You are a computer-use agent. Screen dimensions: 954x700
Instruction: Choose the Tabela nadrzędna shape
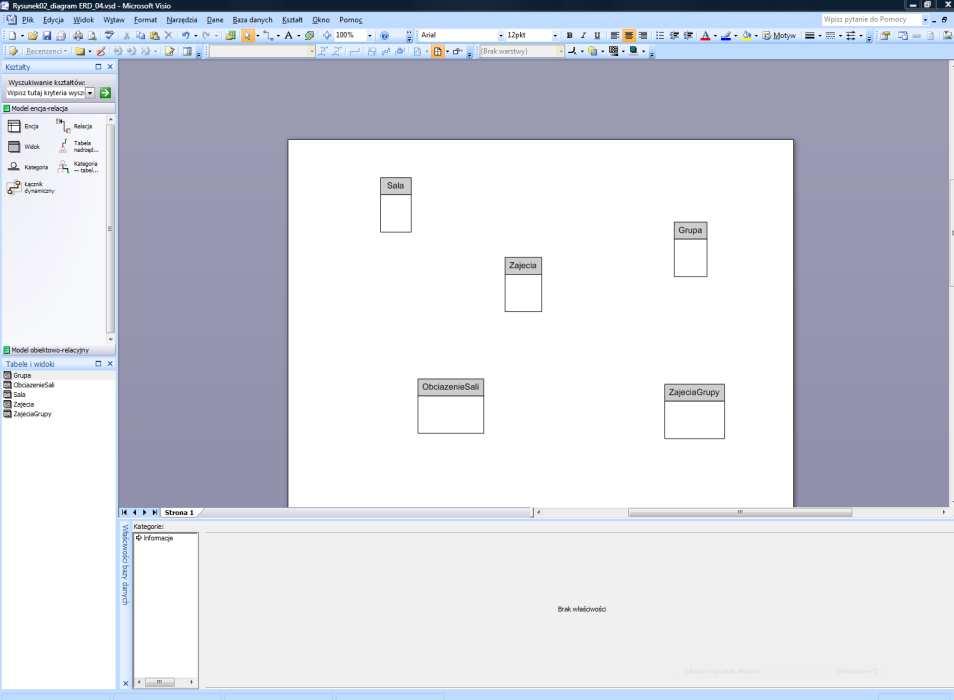pos(78,146)
